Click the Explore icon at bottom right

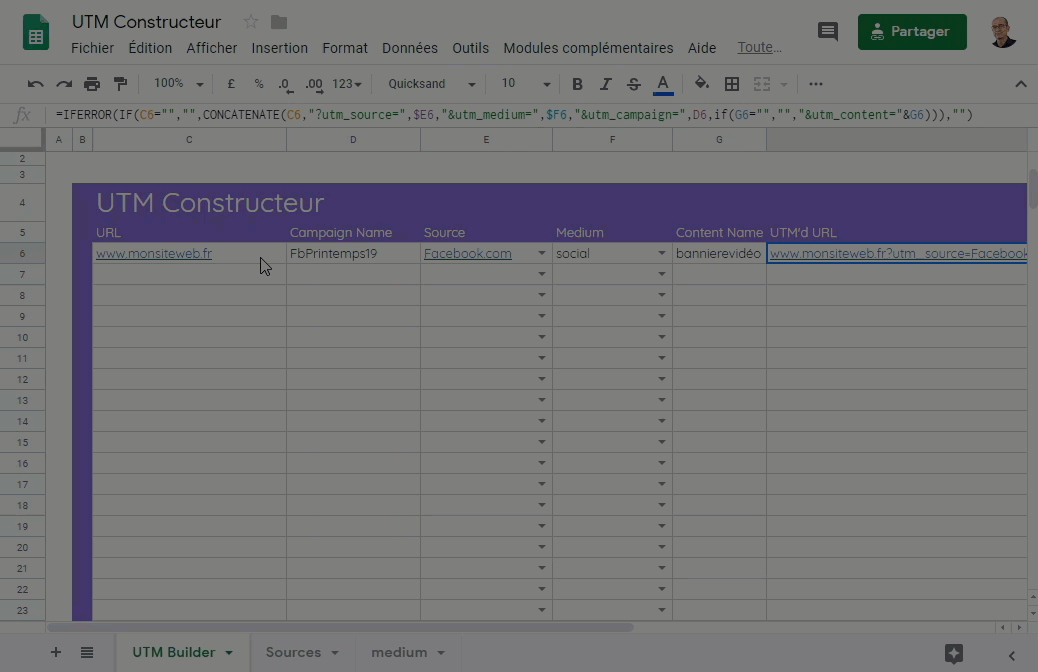[x=953, y=653]
